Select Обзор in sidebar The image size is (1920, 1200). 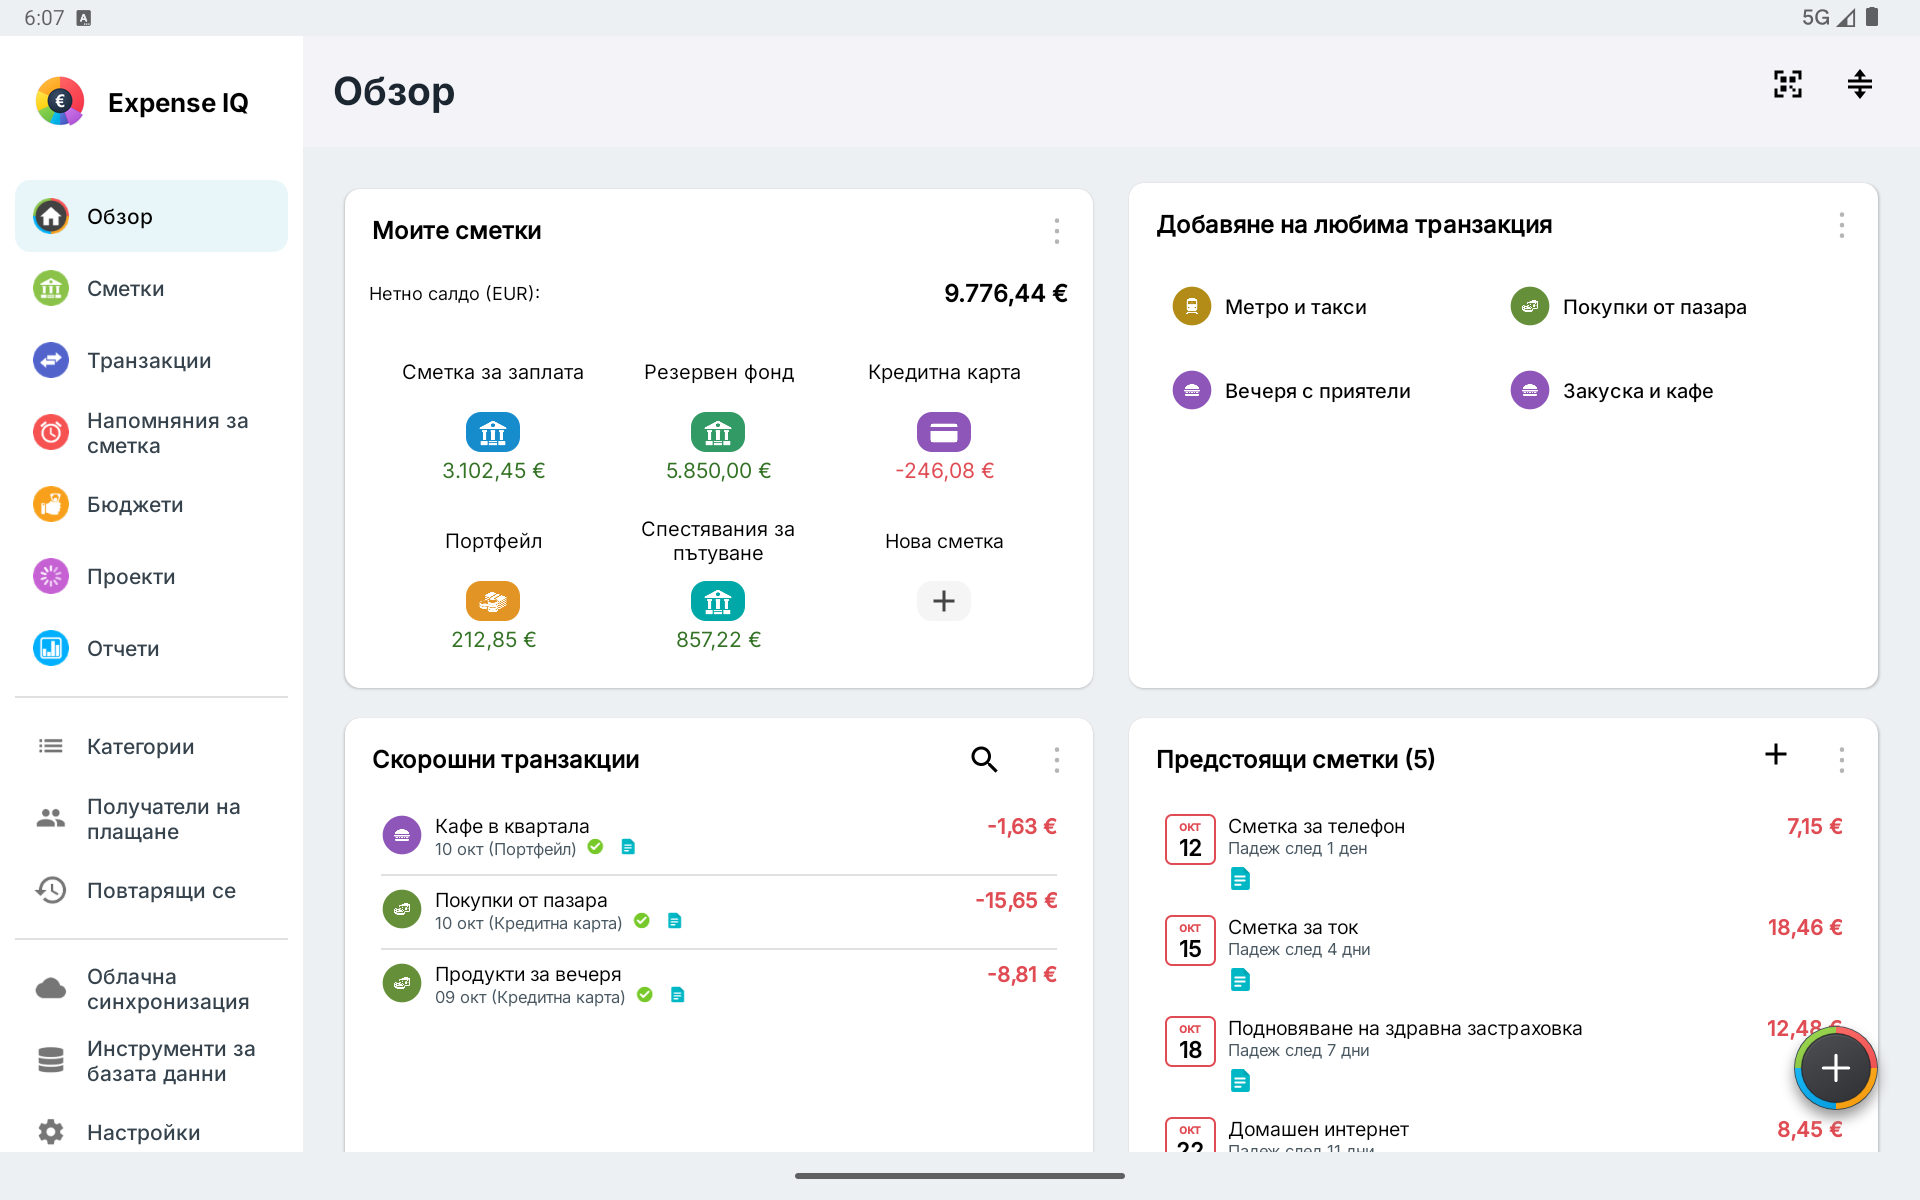151,217
